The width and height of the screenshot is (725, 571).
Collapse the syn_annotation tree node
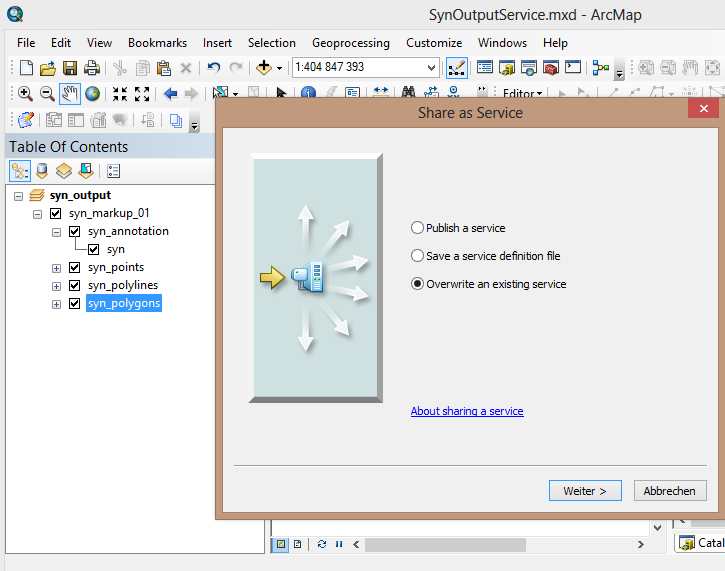(x=57, y=232)
